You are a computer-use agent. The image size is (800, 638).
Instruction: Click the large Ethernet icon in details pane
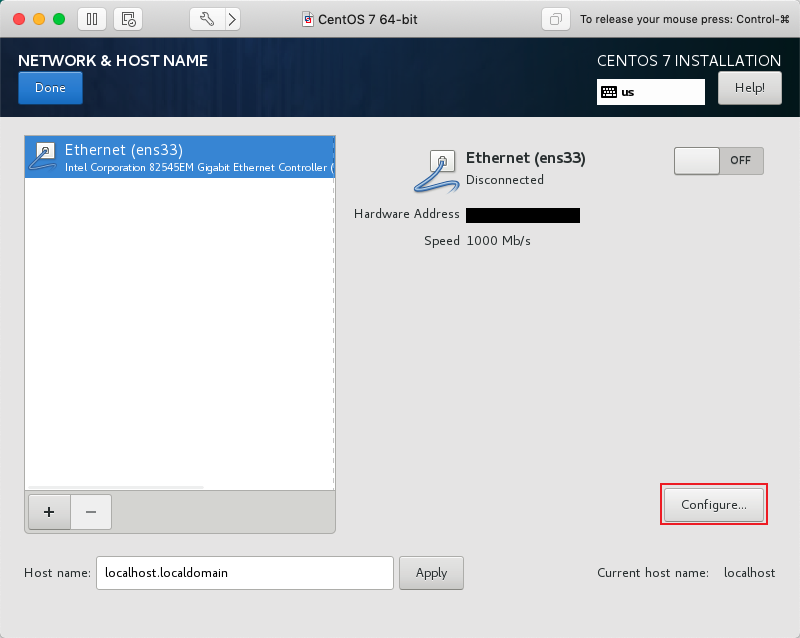(436, 171)
